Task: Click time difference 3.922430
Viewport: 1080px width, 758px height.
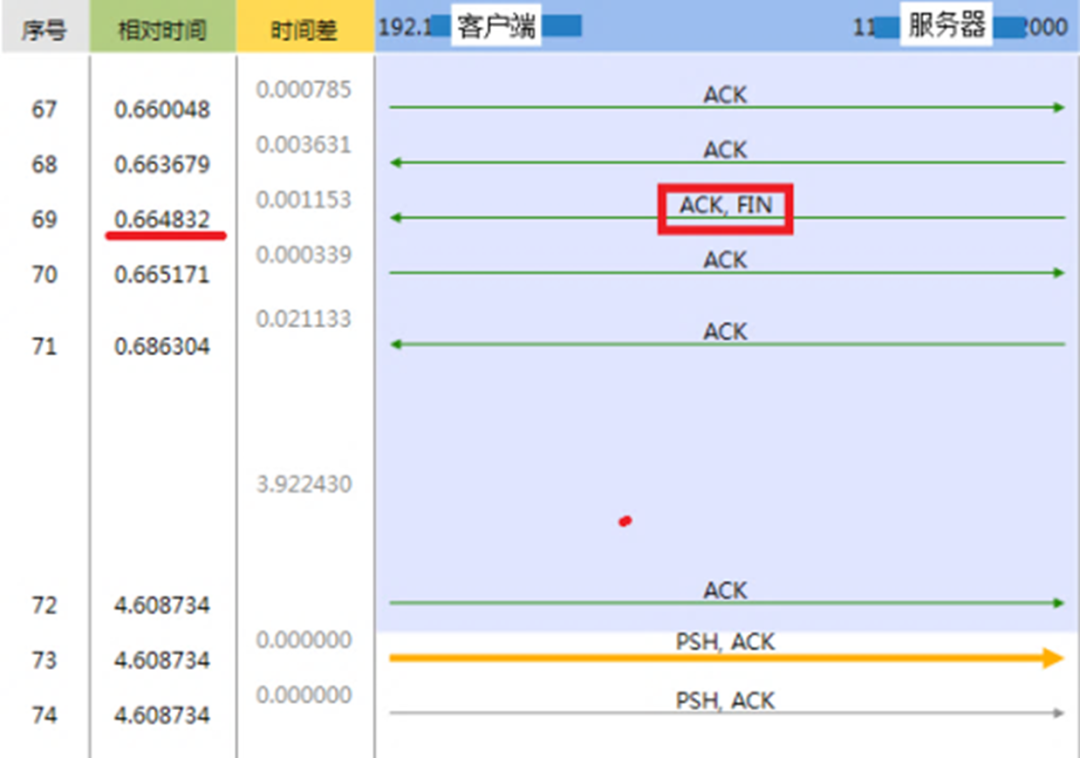Action: click(304, 484)
